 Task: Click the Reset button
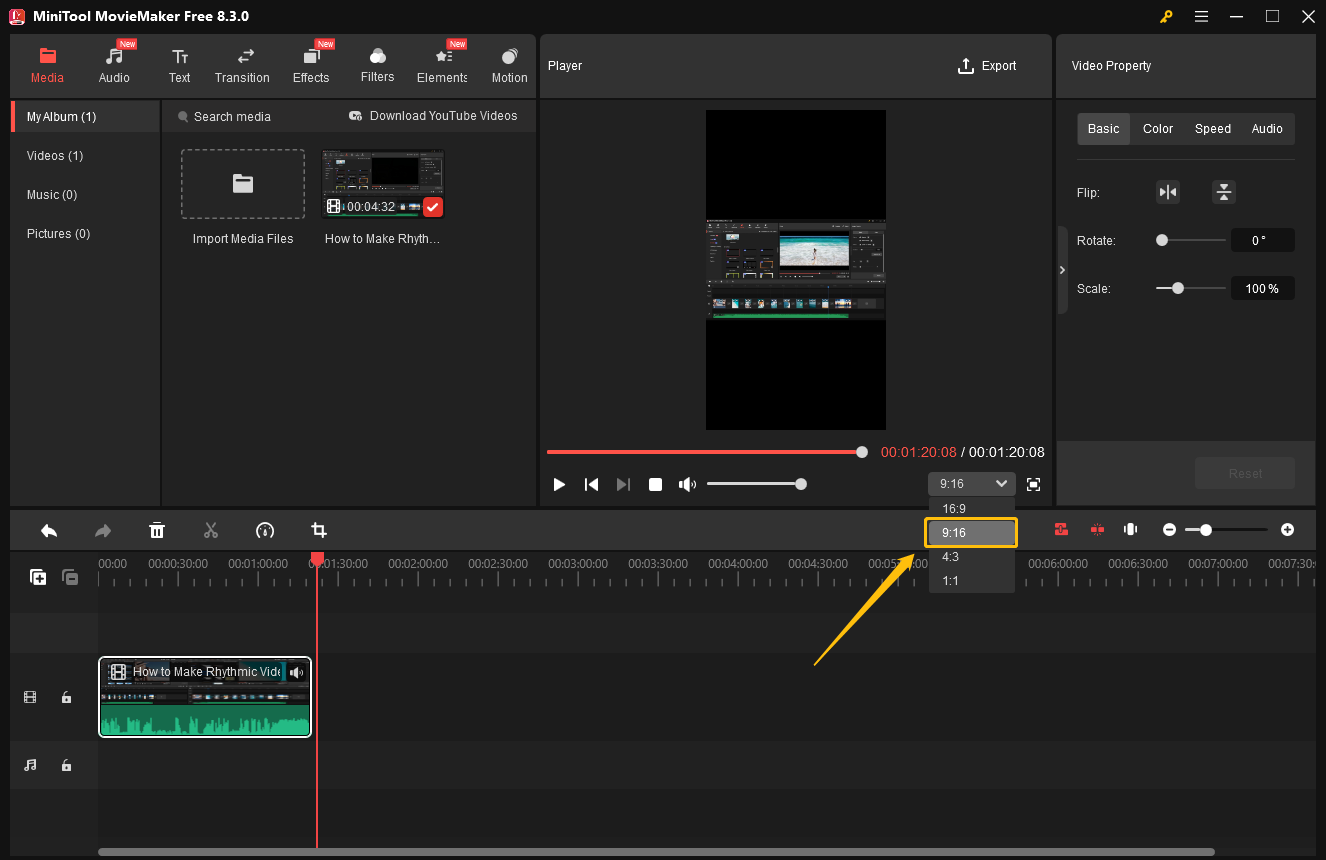[1245, 473]
